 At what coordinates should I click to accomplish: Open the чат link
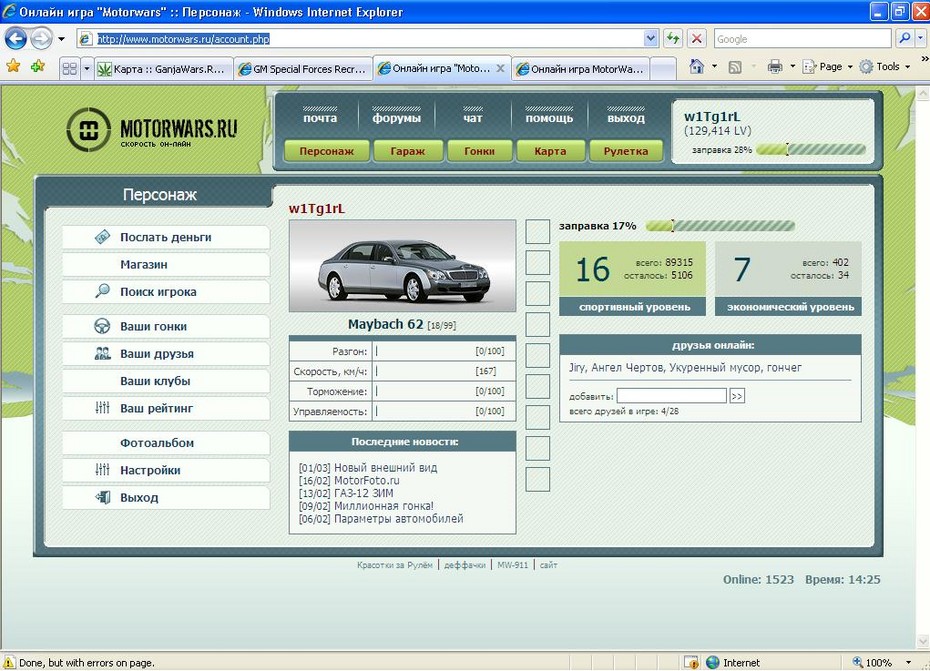tap(473, 118)
